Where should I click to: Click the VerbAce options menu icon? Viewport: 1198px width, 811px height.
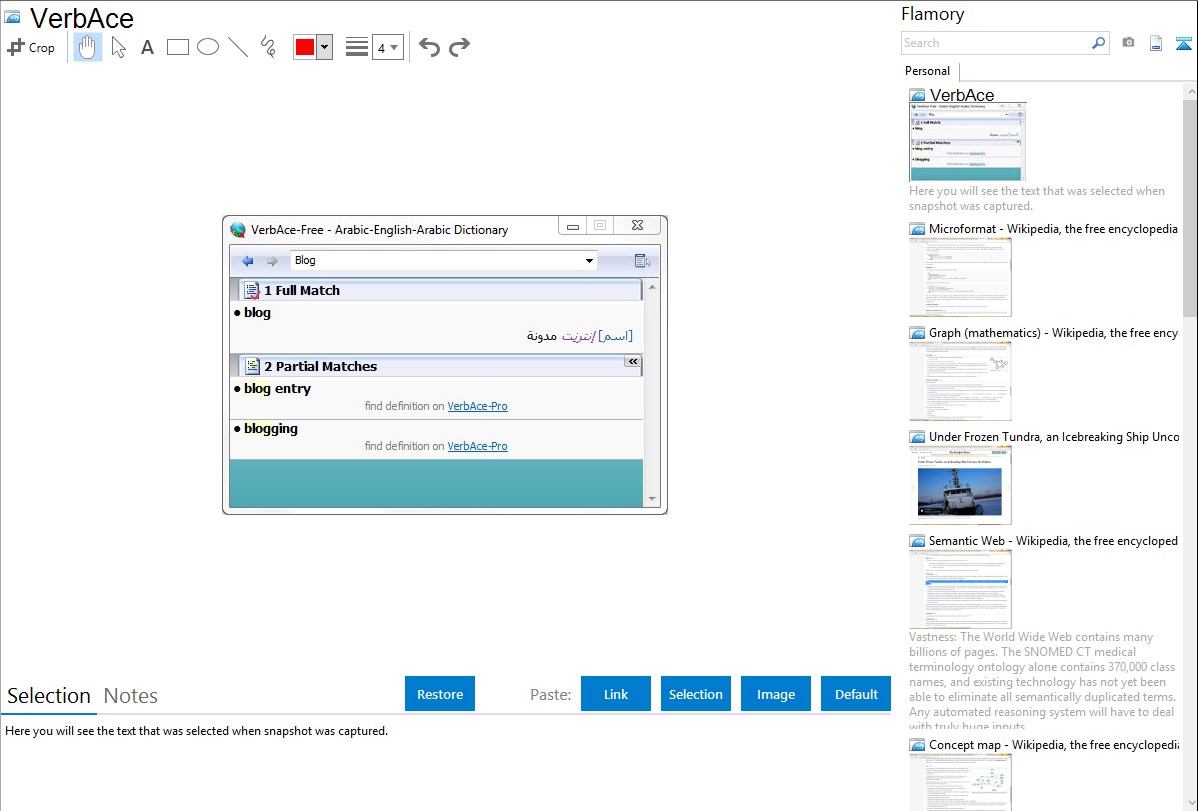[642, 261]
